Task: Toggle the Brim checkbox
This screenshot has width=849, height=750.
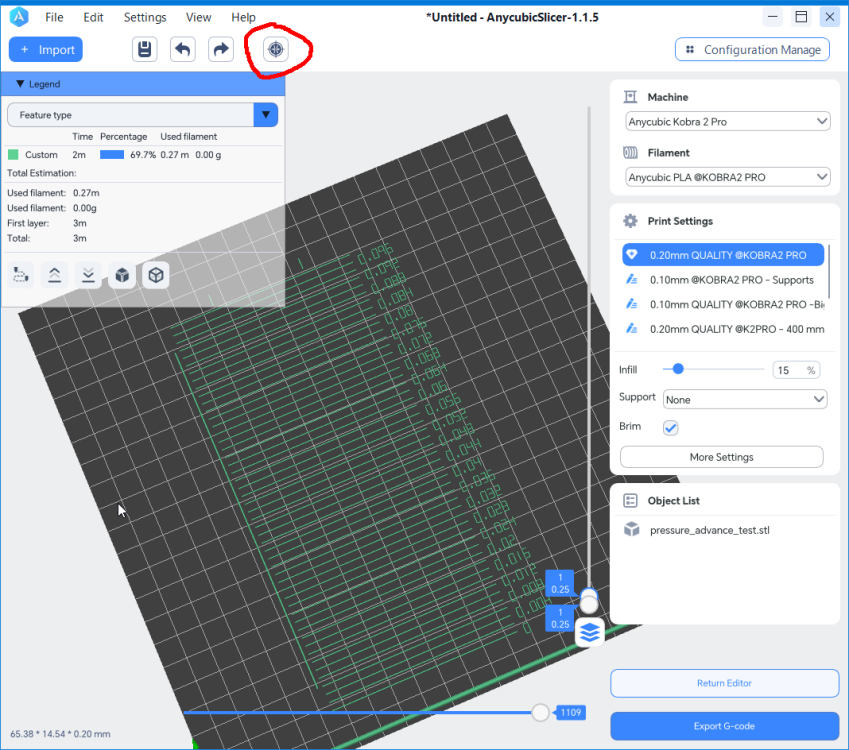Action: [670, 428]
